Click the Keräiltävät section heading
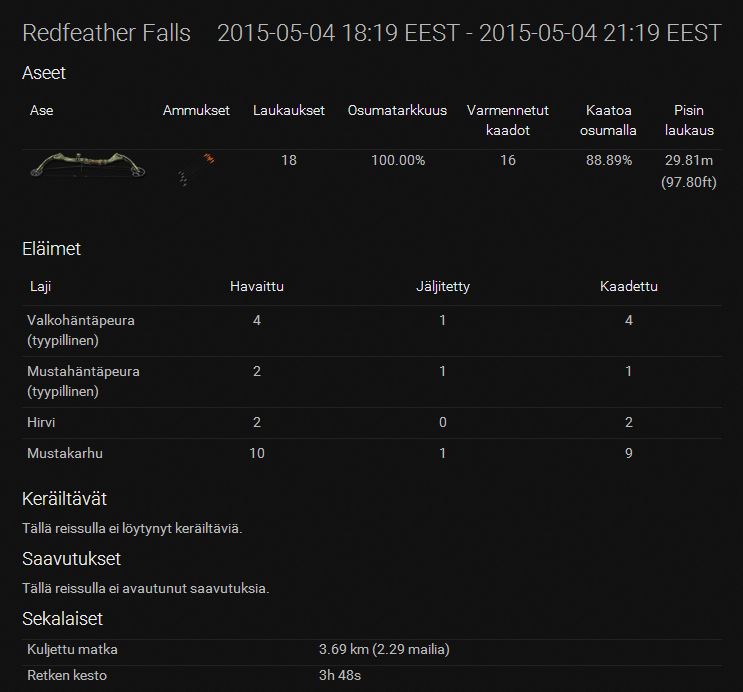 pyautogui.click(x=64, y=498)
